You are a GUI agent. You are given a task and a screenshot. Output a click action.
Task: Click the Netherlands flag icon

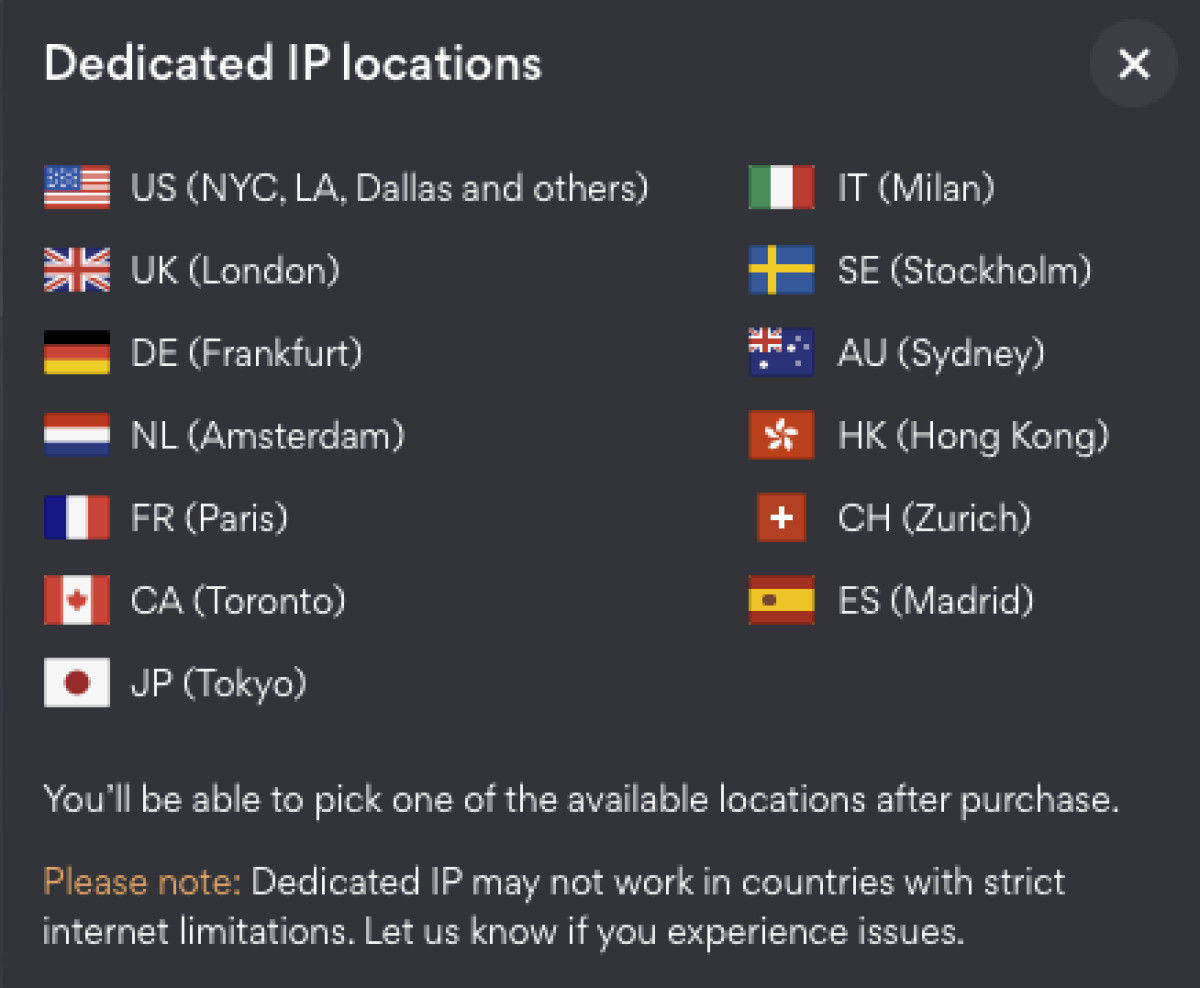(x=77, y=435)
